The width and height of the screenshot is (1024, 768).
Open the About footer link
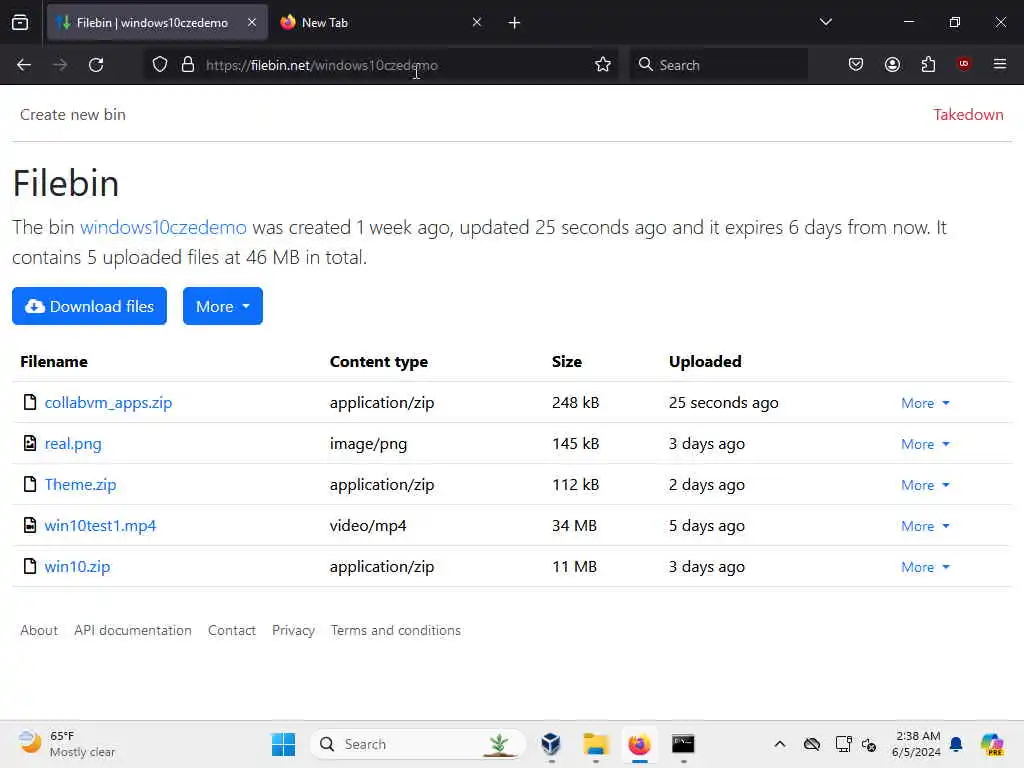(39, 630)
